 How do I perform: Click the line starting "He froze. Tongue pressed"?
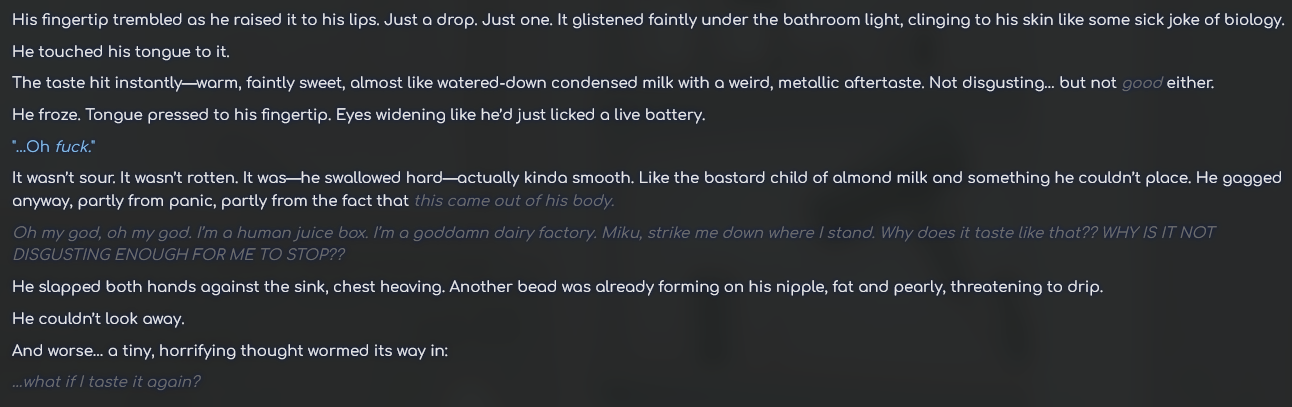[x=358, y=115]
